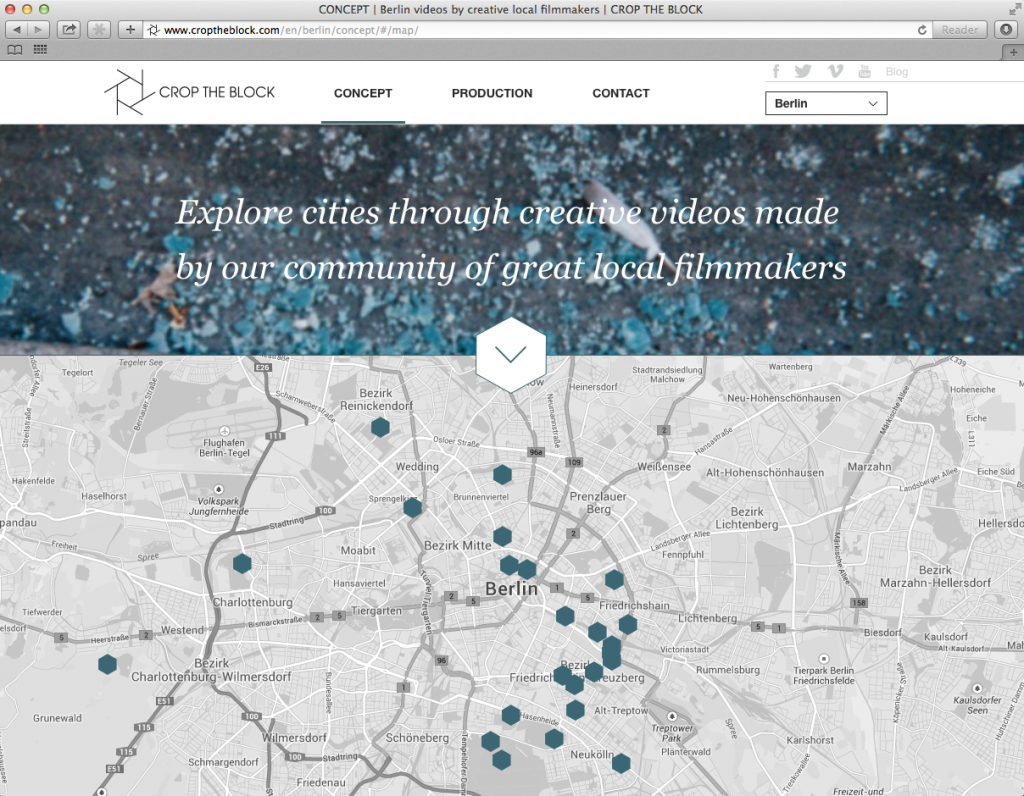Reload the page with the refresh arrow

(x=921, y=30)
